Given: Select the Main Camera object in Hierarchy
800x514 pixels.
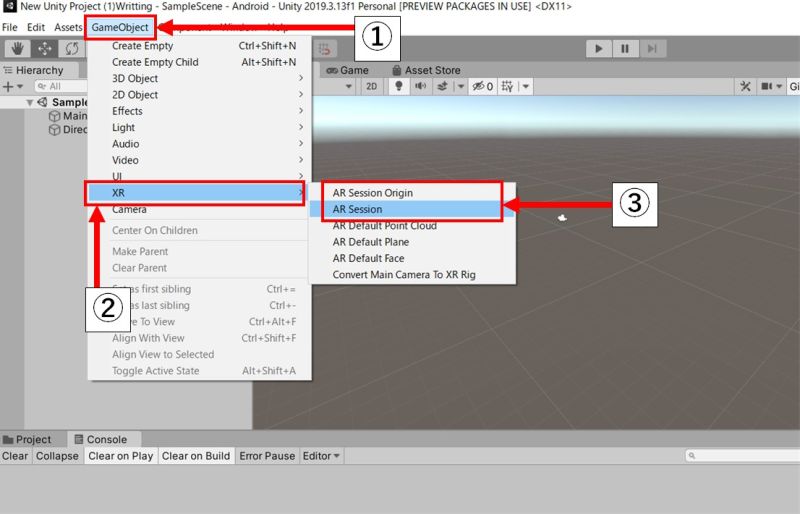Looking at the screenshot, I should (68, 116).
